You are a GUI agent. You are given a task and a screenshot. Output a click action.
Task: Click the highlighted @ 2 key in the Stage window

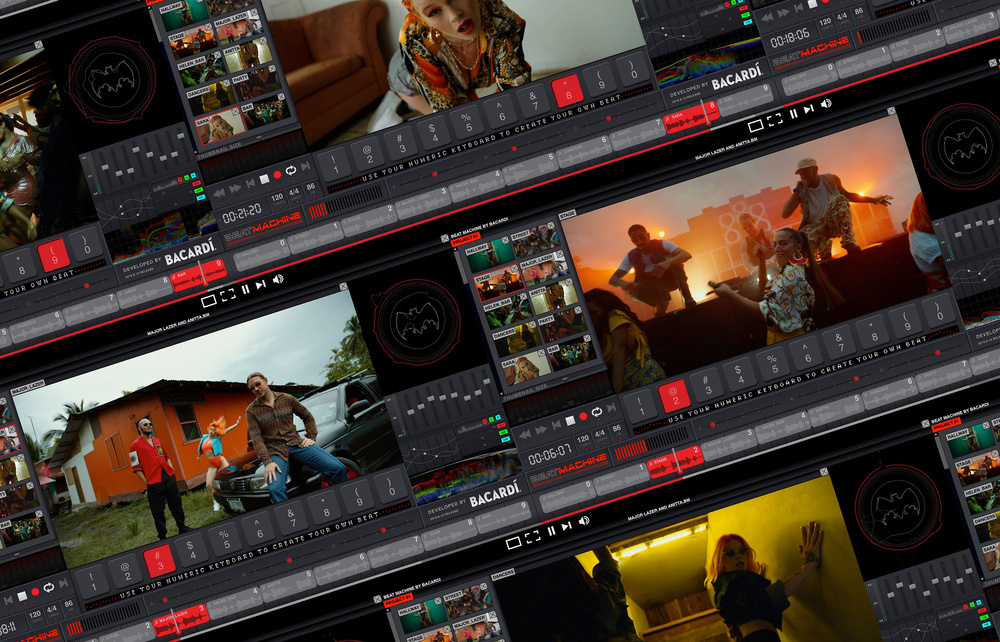coord(672,395)
